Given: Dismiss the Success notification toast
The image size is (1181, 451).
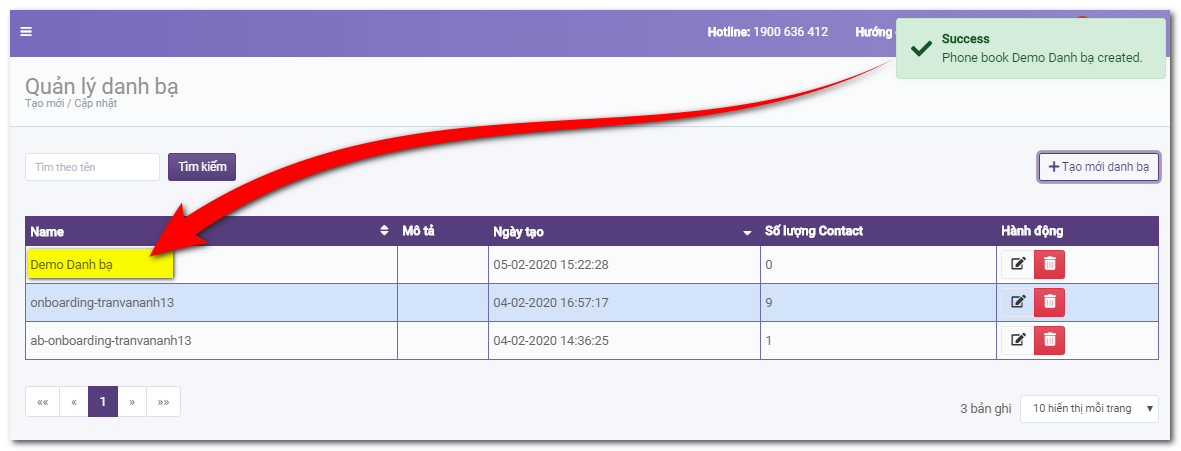Looking at the screenshot, I should [1030, 48].
